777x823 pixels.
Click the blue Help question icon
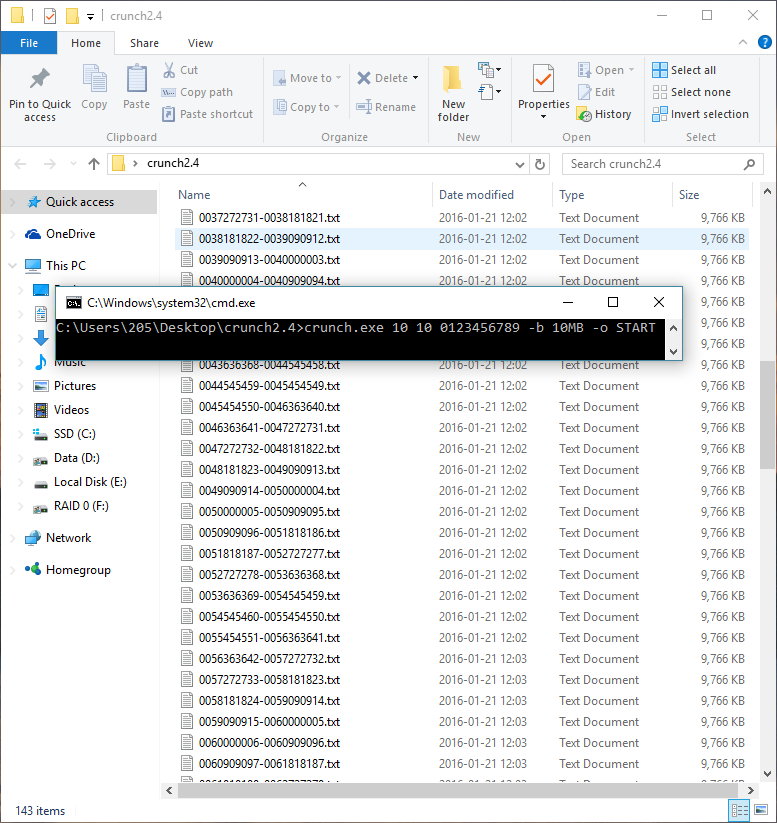pos(764,42)
